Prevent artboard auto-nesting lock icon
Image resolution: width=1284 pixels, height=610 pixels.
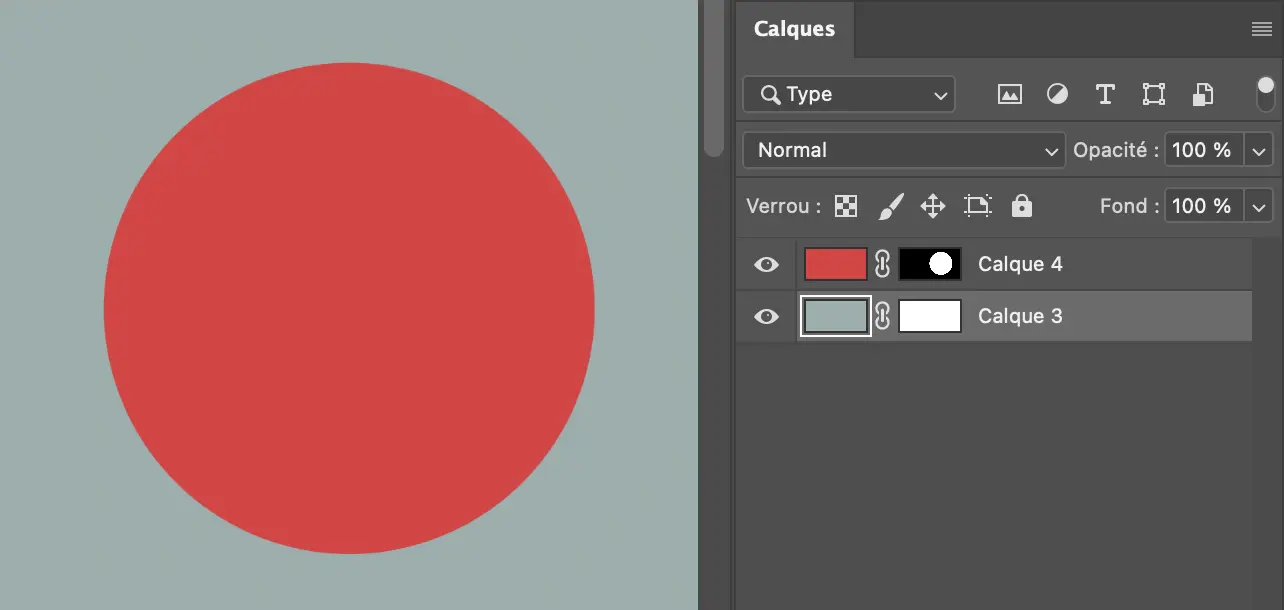[x=977, y=206]
